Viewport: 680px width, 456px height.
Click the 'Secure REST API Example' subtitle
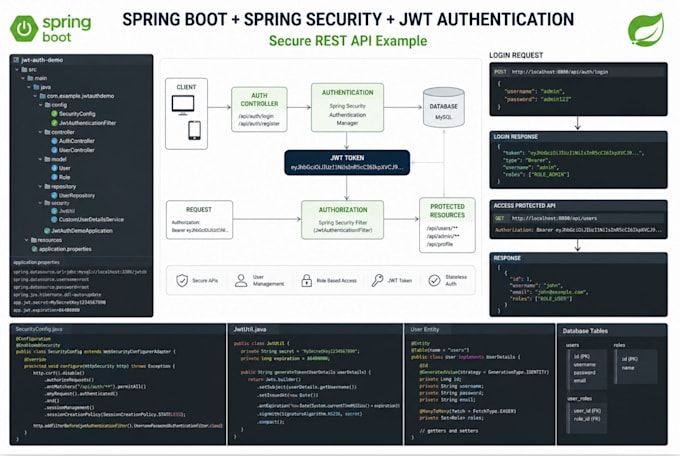[348, 41]
